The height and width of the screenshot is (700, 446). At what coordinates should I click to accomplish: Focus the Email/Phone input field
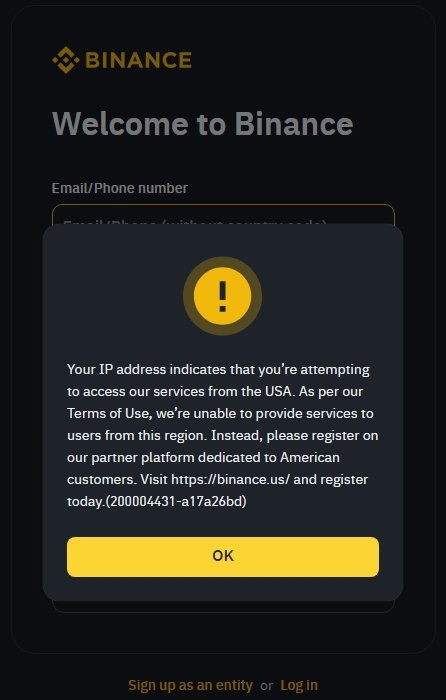click(x=223, y=215)
